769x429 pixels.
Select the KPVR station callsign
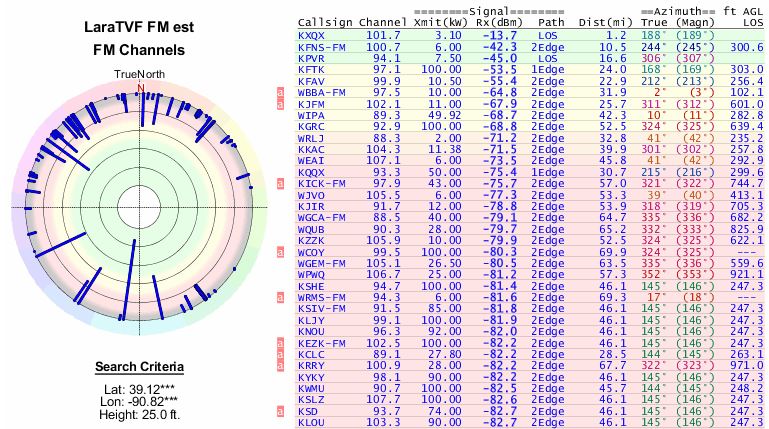(311, 58)
